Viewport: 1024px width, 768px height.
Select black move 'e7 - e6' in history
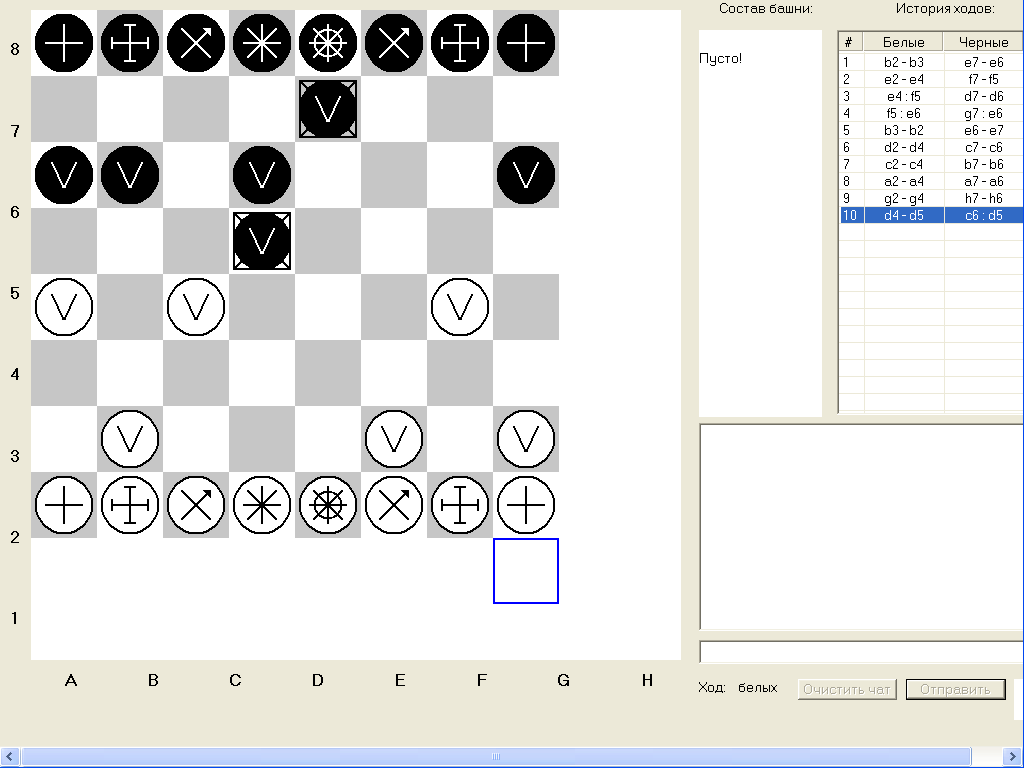click(x=984, y=62)
